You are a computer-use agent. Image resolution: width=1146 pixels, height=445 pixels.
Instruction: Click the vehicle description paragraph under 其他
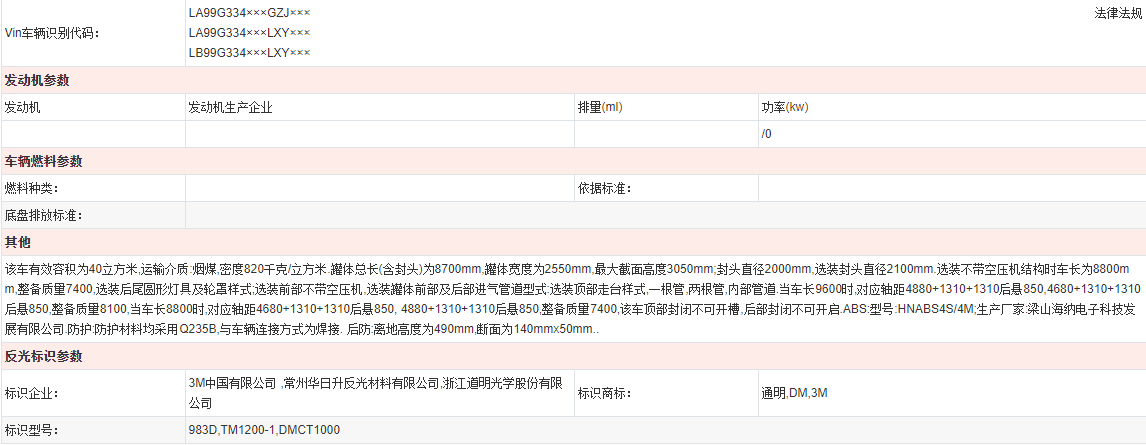570,298
